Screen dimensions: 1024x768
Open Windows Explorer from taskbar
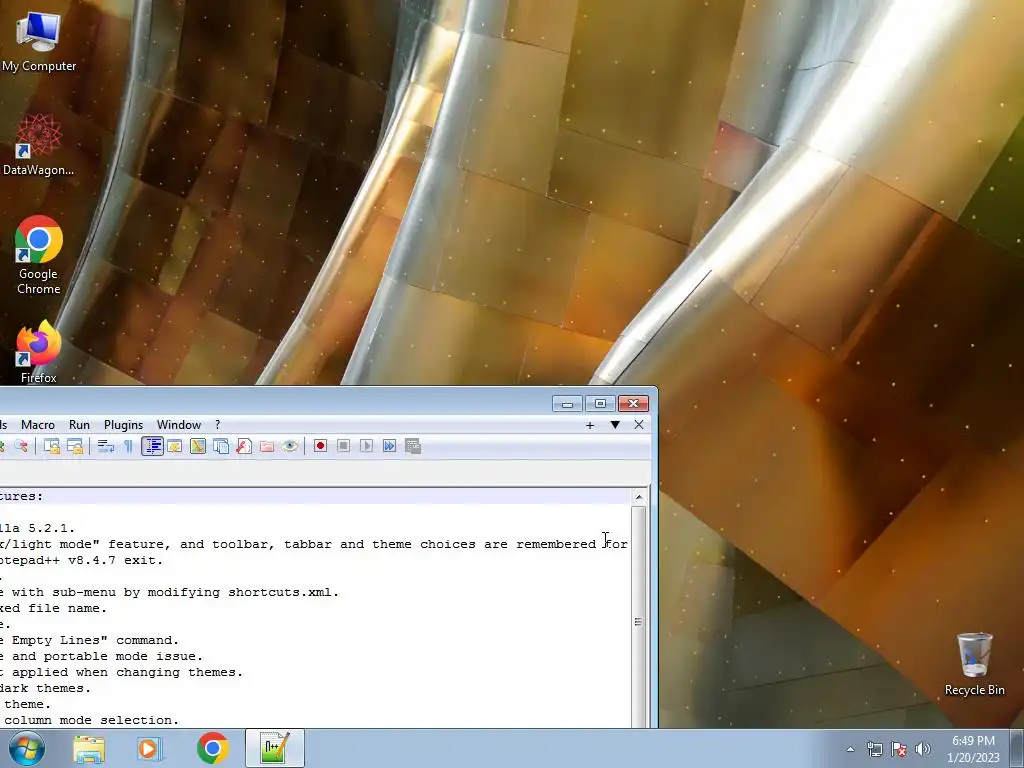[89, 748]
